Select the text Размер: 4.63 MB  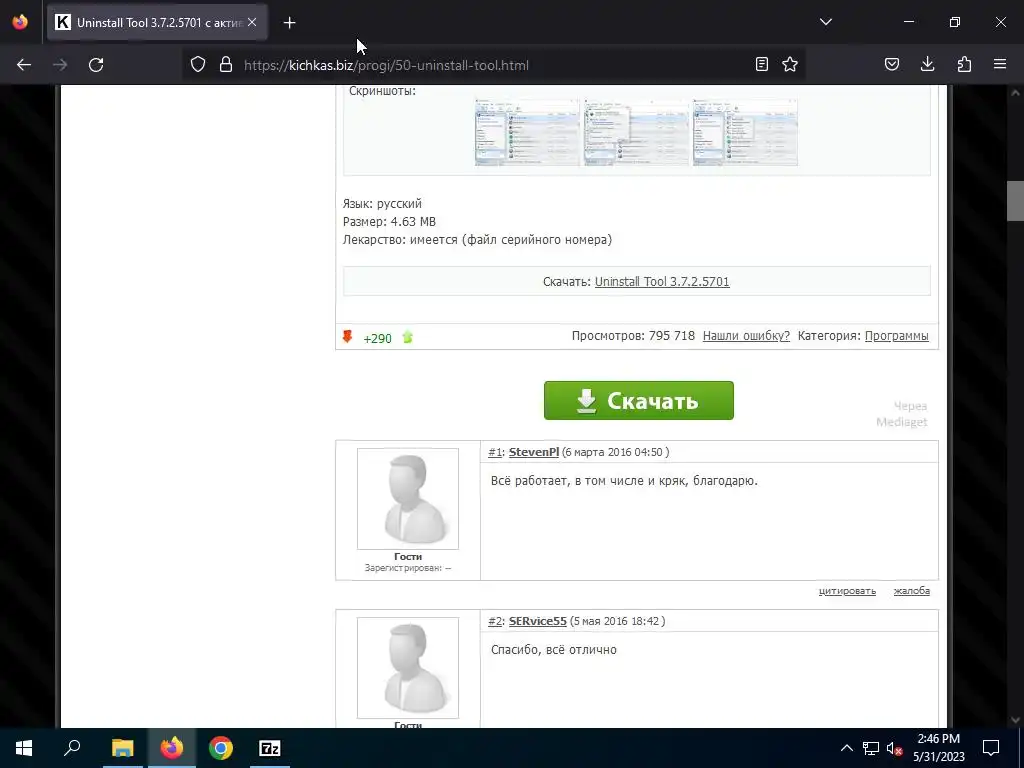(x=389, y=221)
